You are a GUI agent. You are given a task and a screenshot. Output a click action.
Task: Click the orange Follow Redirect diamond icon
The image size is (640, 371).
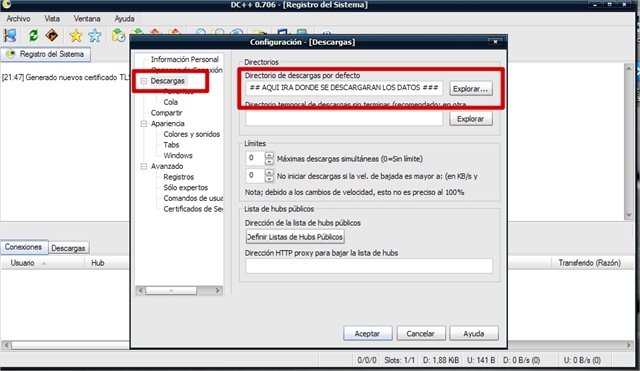52,36
